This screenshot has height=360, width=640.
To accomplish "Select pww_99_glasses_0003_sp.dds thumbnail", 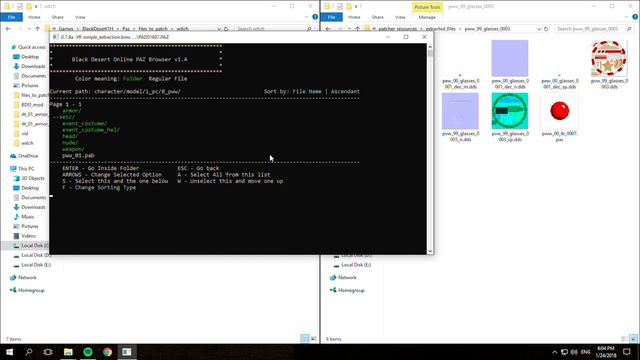I will pyautogui.click(x=510, y=111).
